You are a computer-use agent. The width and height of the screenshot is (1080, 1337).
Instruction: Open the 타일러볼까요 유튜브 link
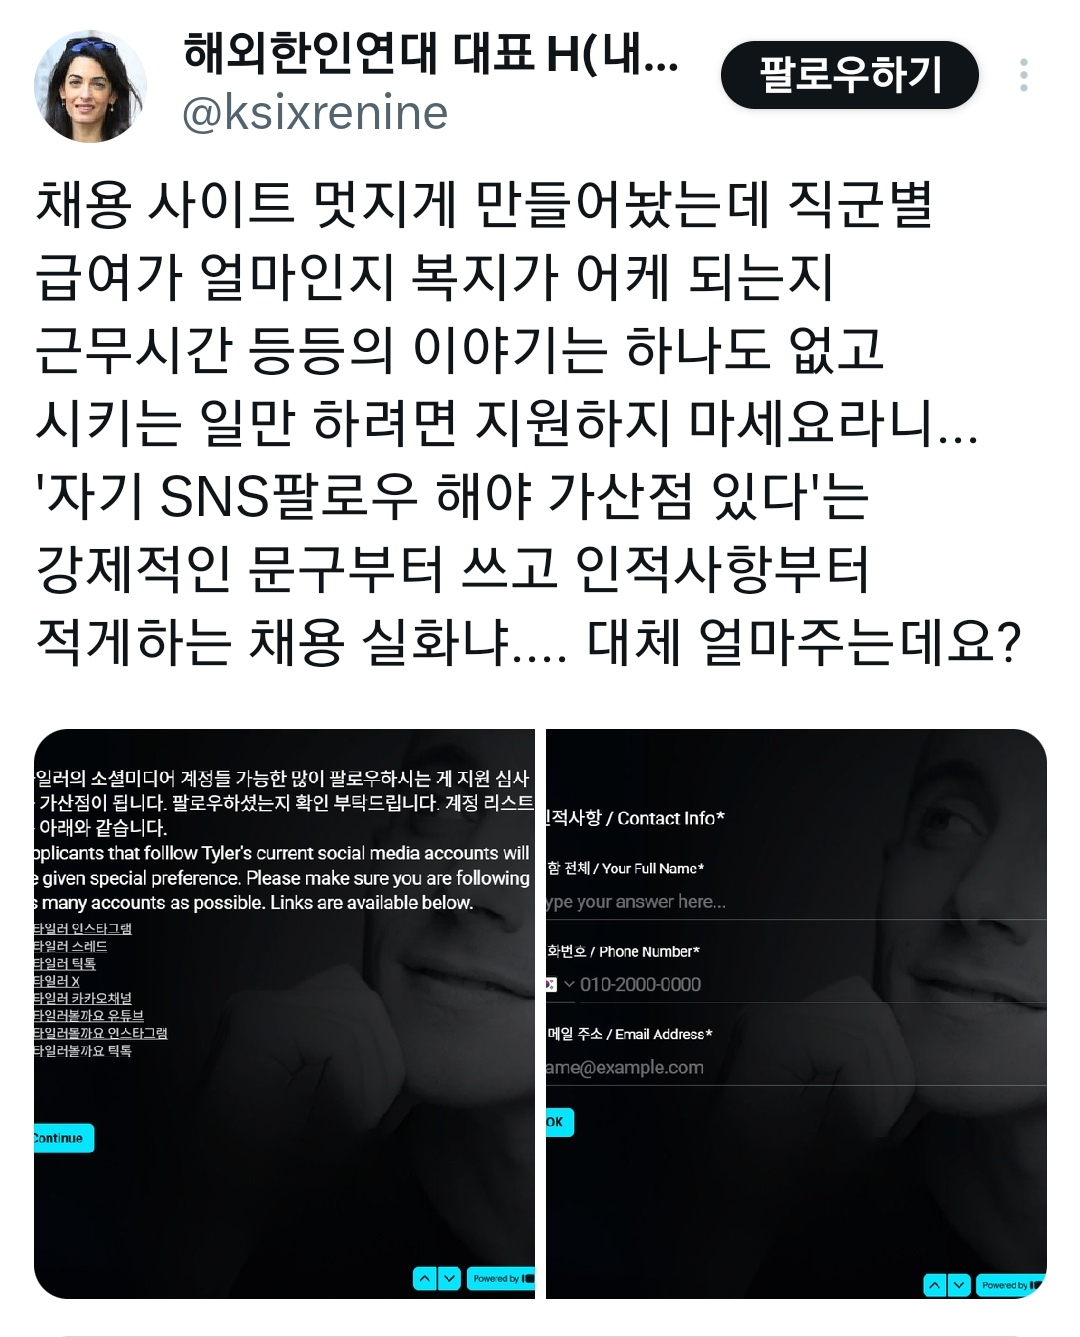(89, 1015)
